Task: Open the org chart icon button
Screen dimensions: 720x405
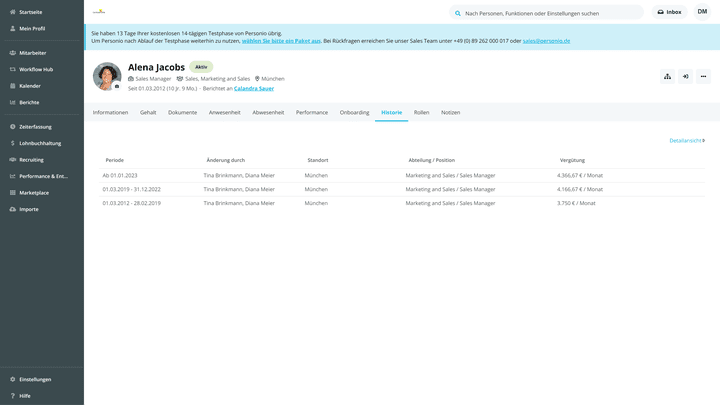Action: (x=668, y=76)
